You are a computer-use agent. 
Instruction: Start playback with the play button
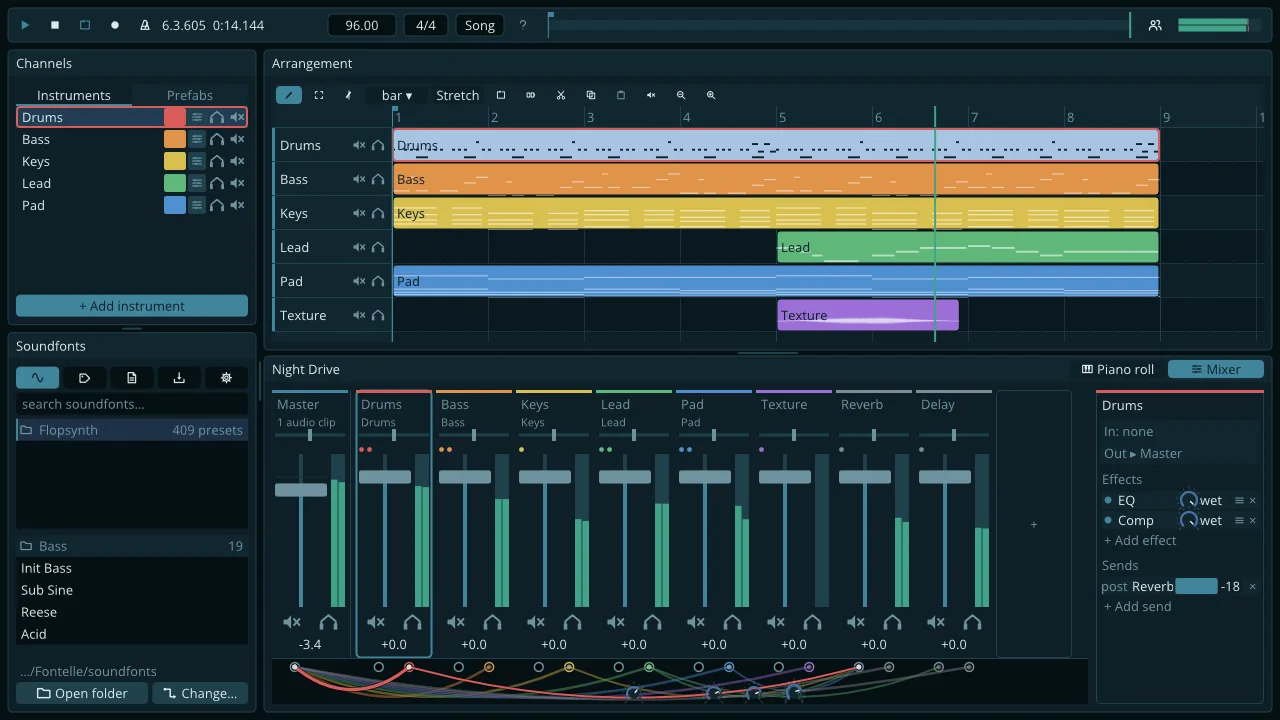[25, 25]
